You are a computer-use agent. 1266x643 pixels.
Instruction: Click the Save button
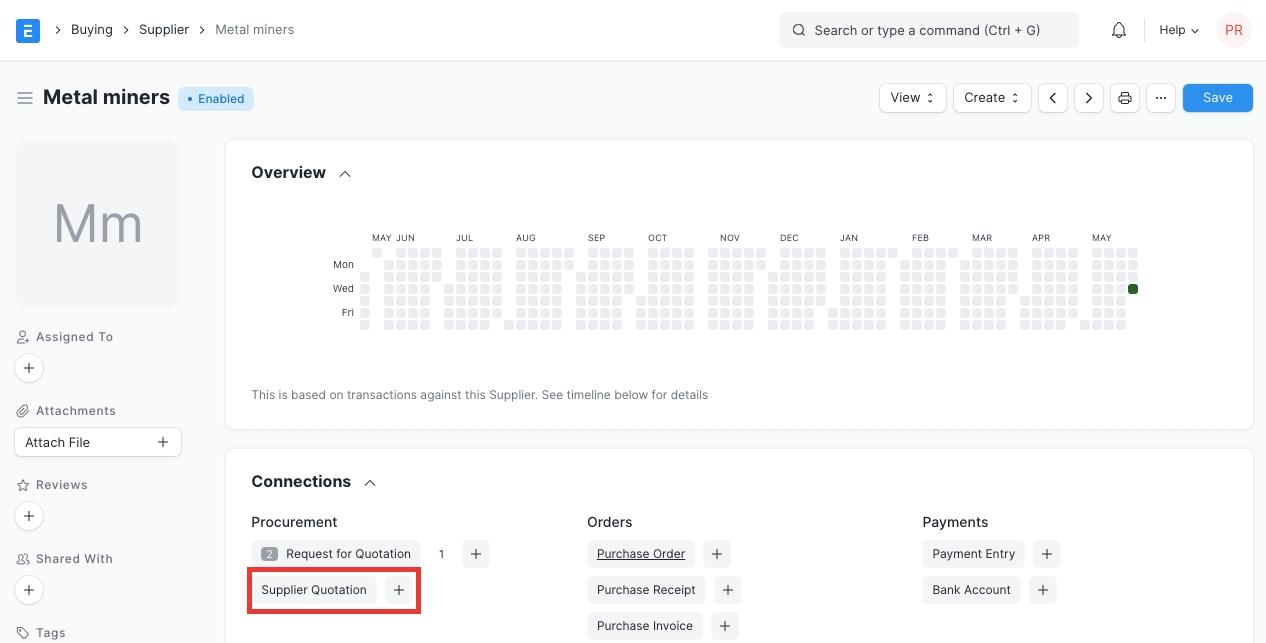(1217, 98)
